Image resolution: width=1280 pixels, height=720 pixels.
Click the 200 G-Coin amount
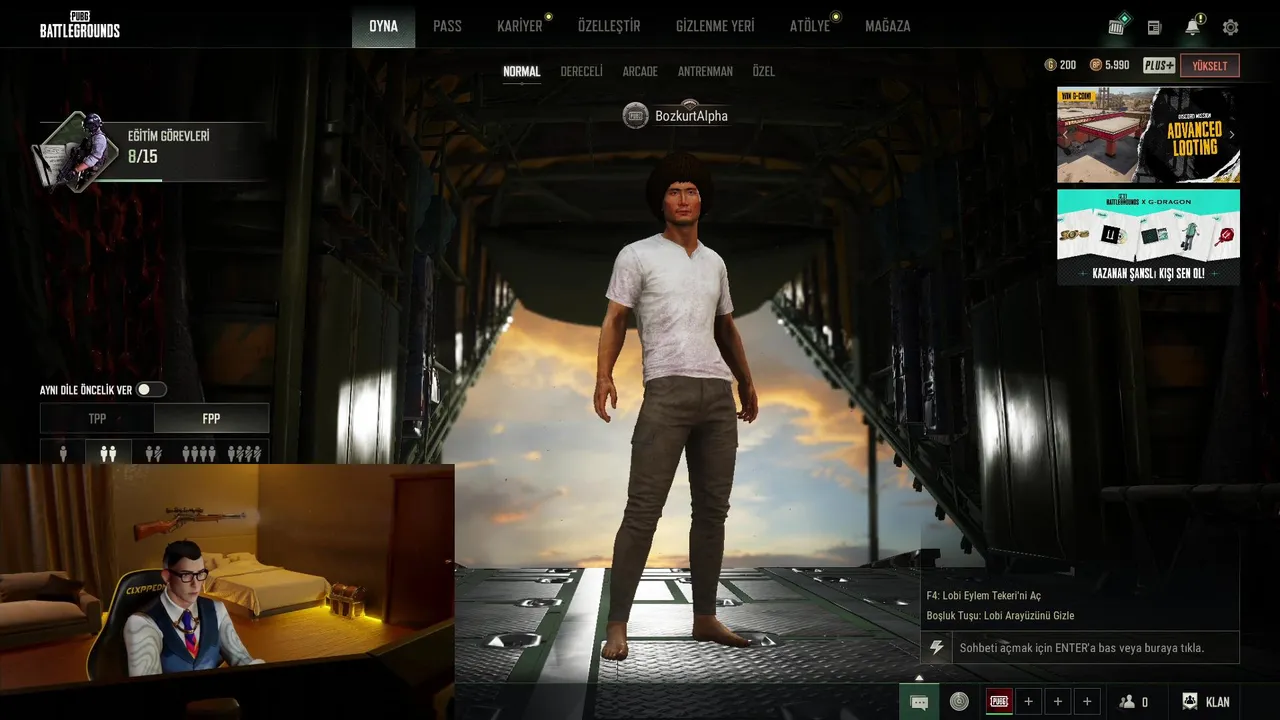pos(1068,65)
